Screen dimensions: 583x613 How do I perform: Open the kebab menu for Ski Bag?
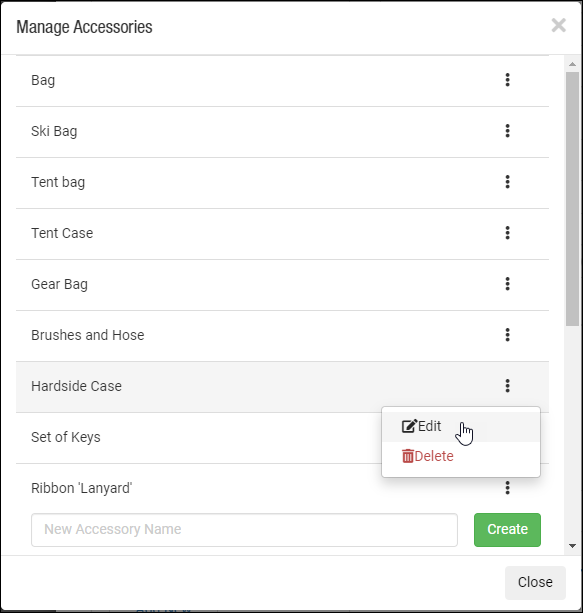point(507,131)
